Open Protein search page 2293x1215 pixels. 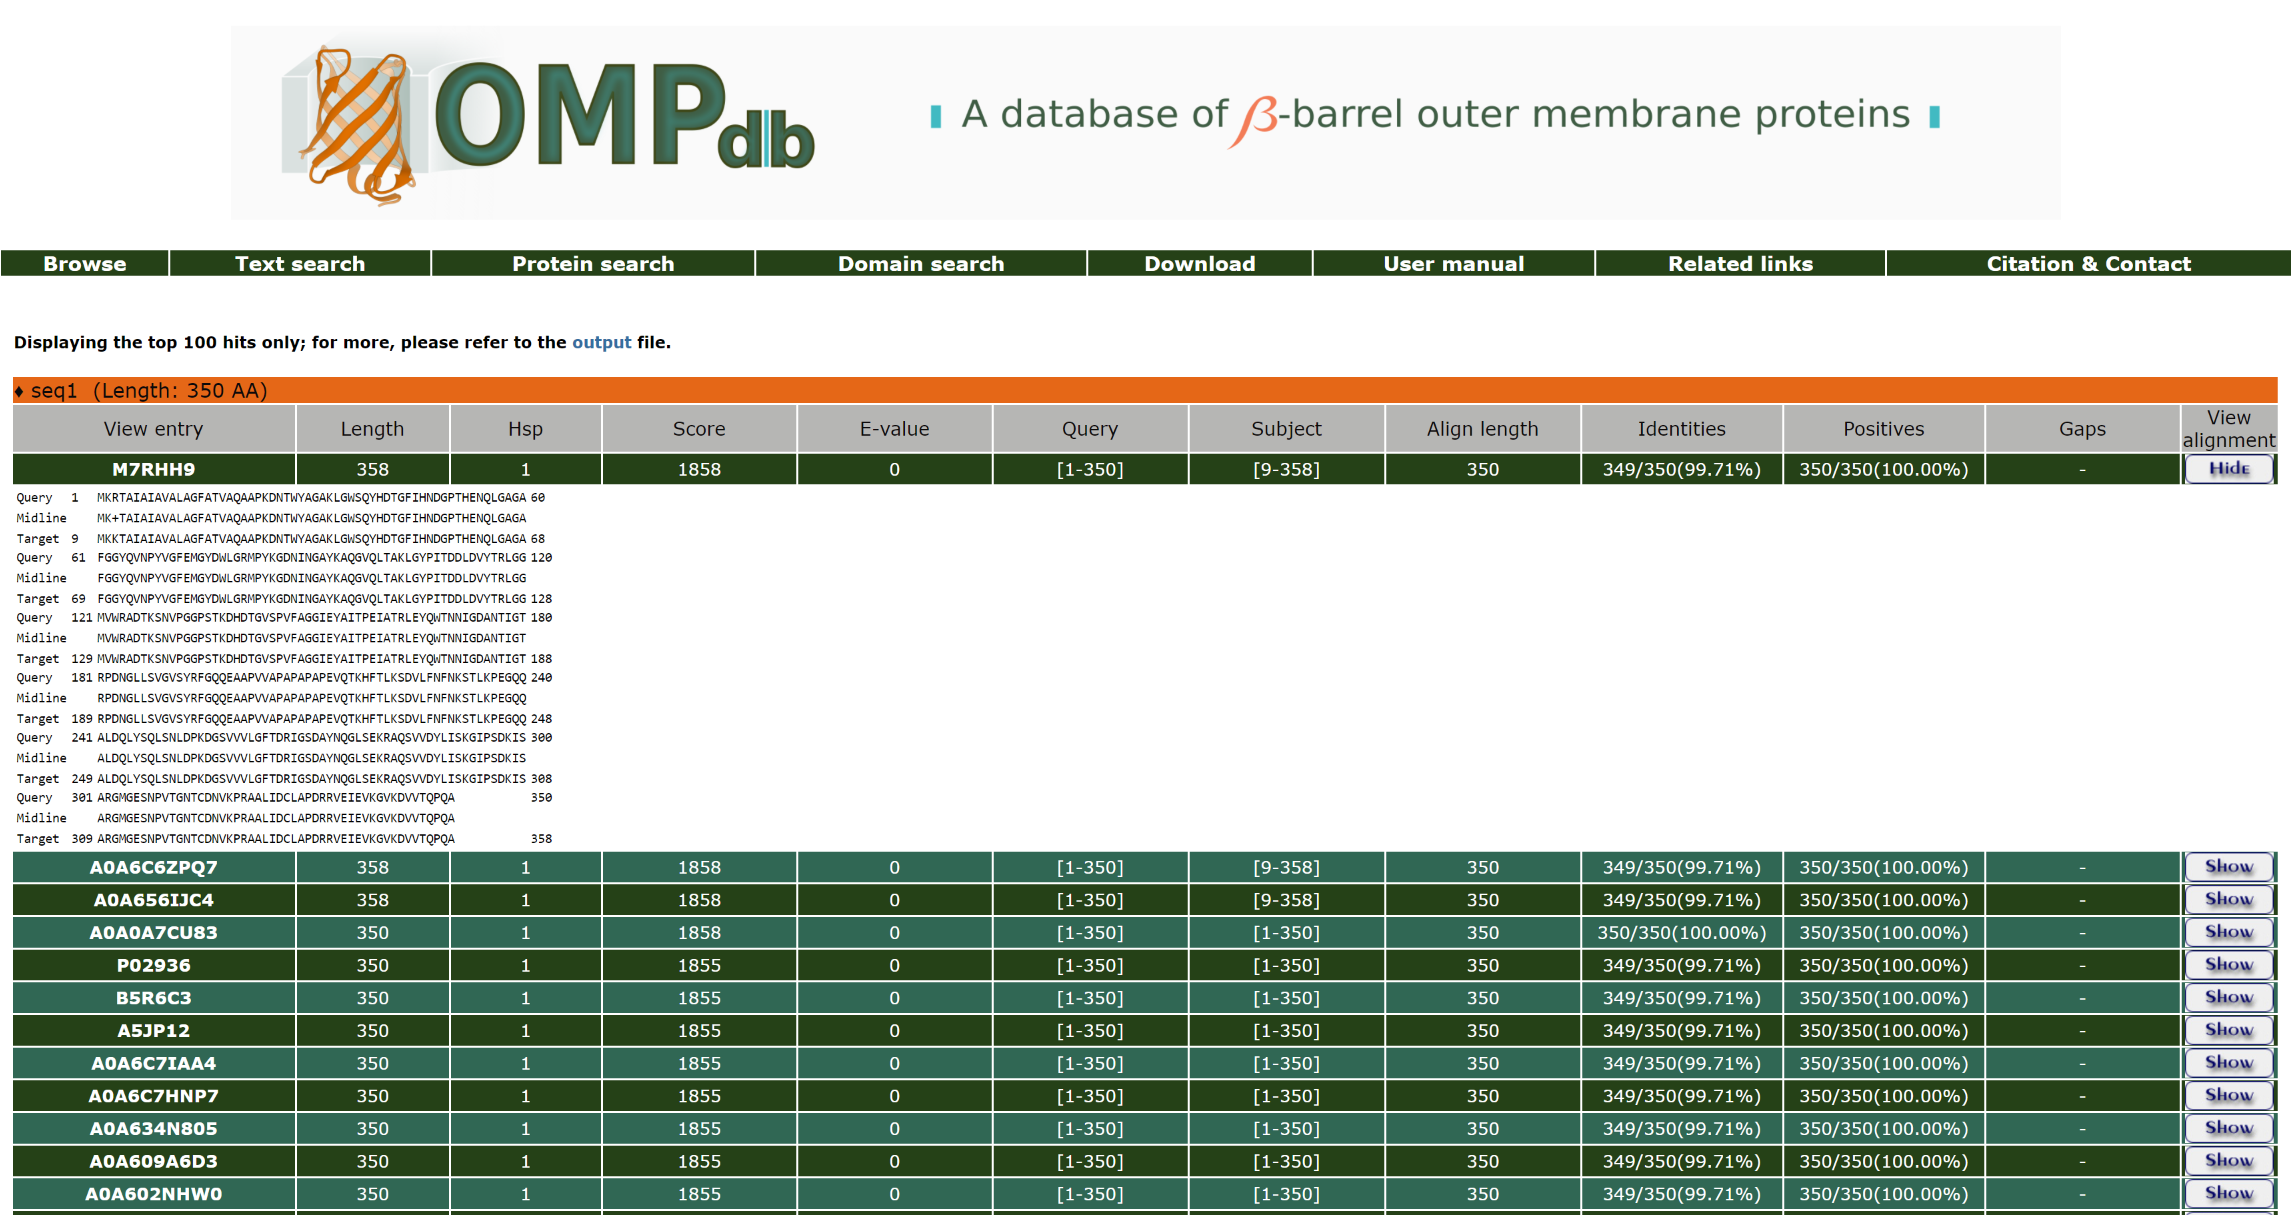coord(593,263)
